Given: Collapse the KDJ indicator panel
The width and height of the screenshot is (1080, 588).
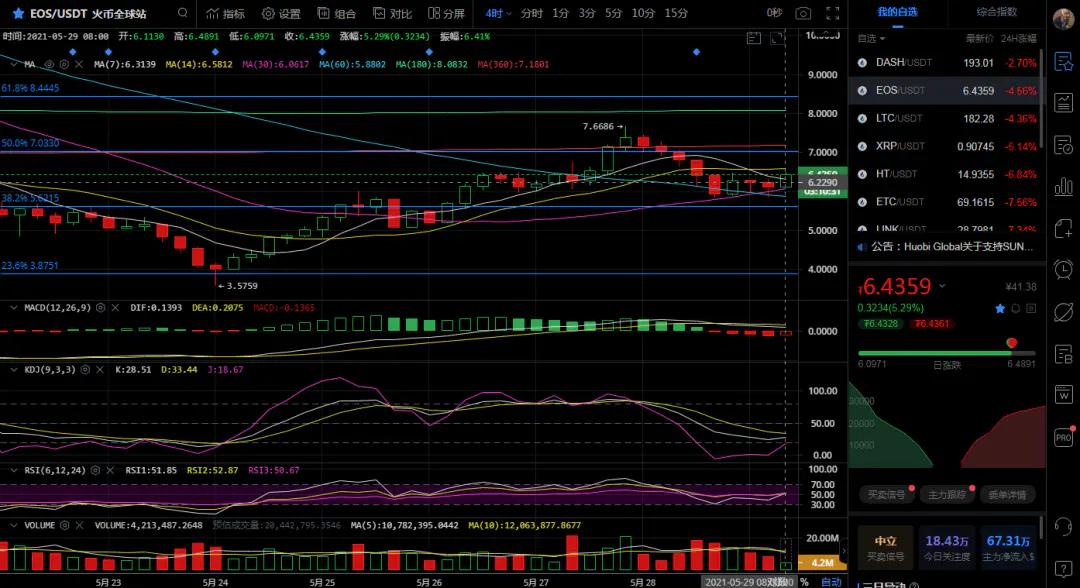Looking at the screenshot, I should pyautogui.click(x=13, y=370).
